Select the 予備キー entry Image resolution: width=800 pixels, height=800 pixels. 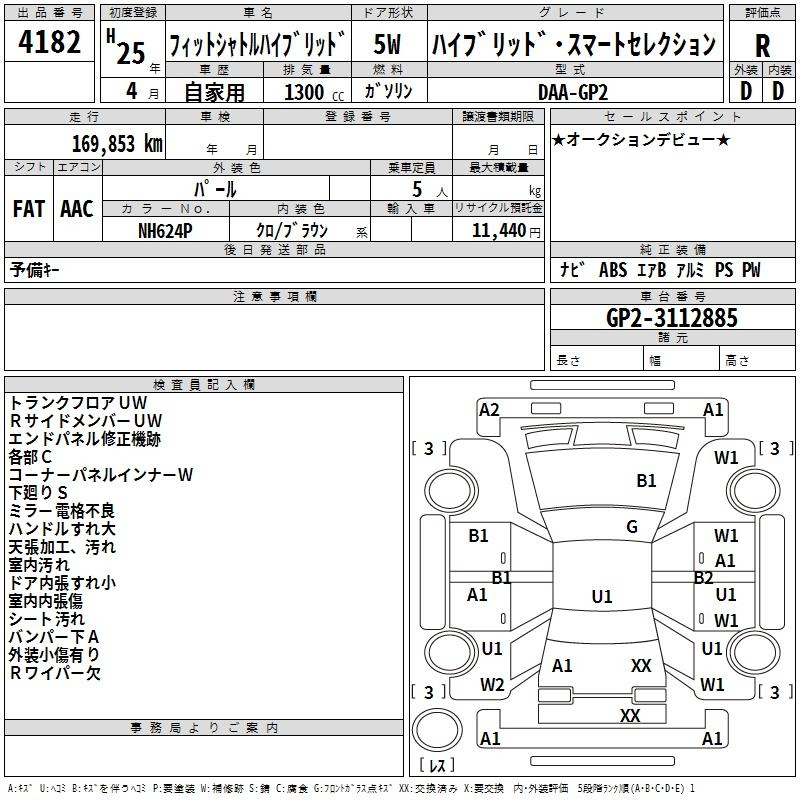[x=37, y=269]
